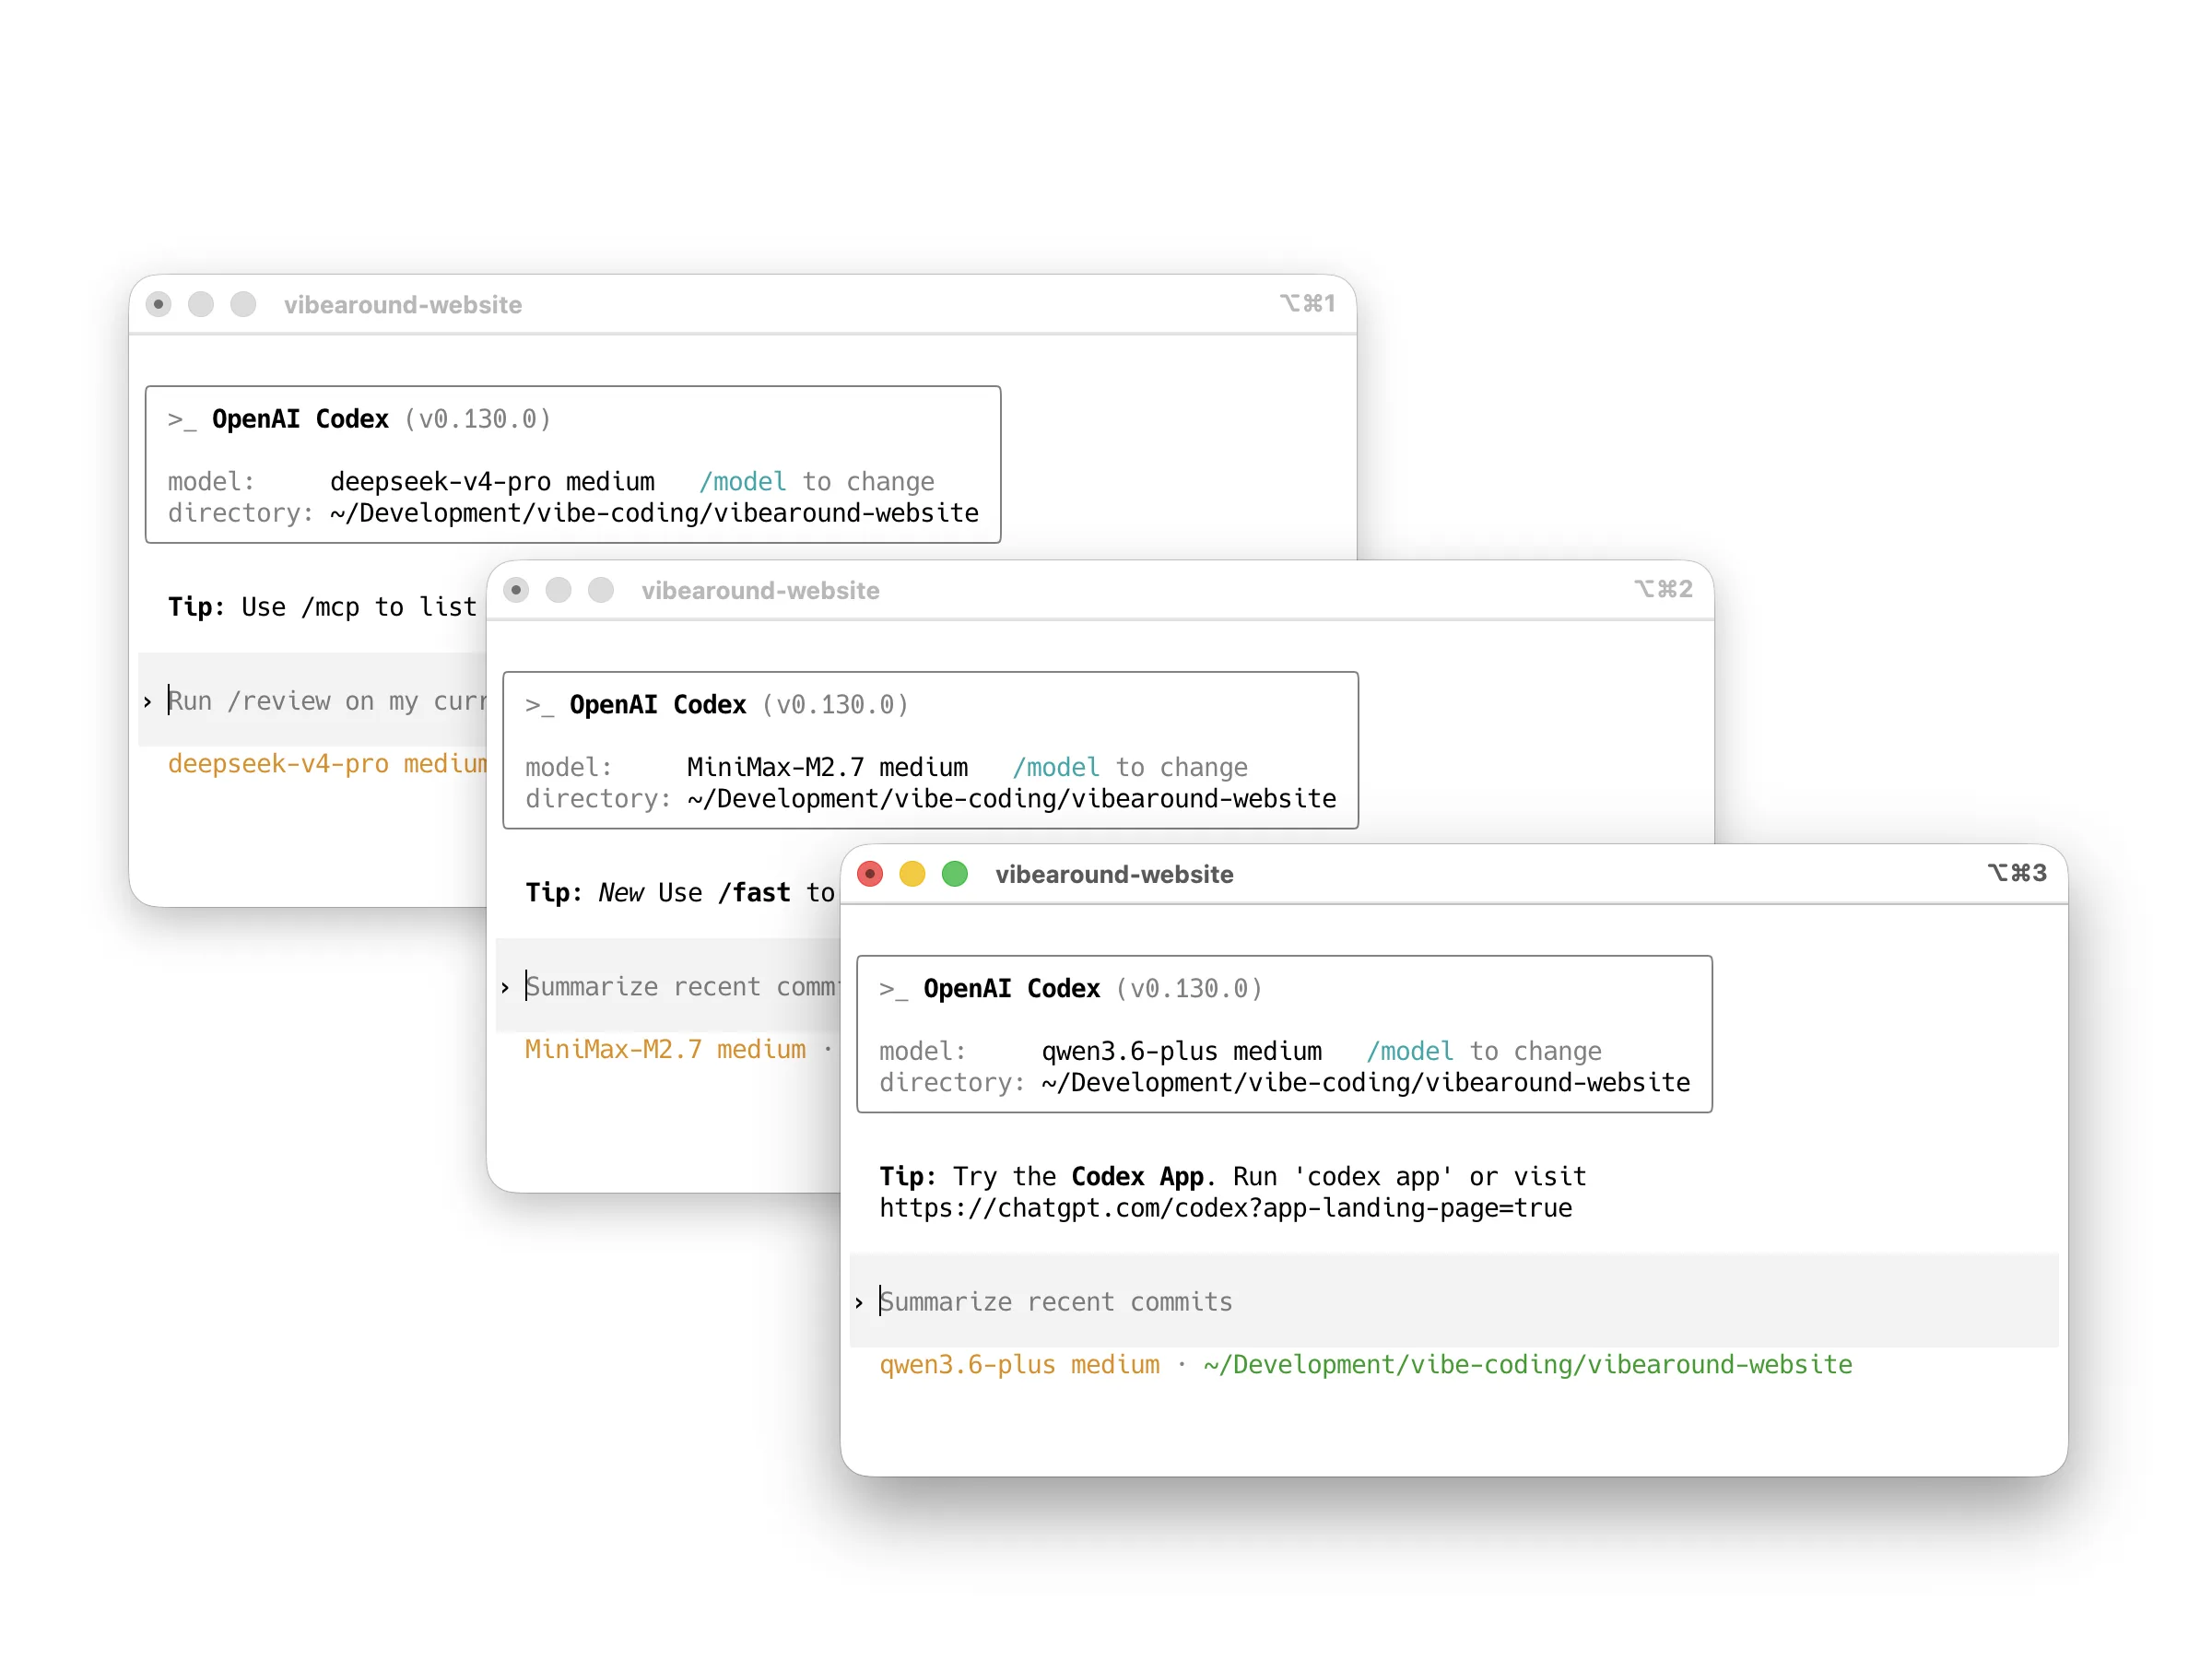Close the deepseek-v4-pro terminal window

pyautogui.click(x=158, y=304)
